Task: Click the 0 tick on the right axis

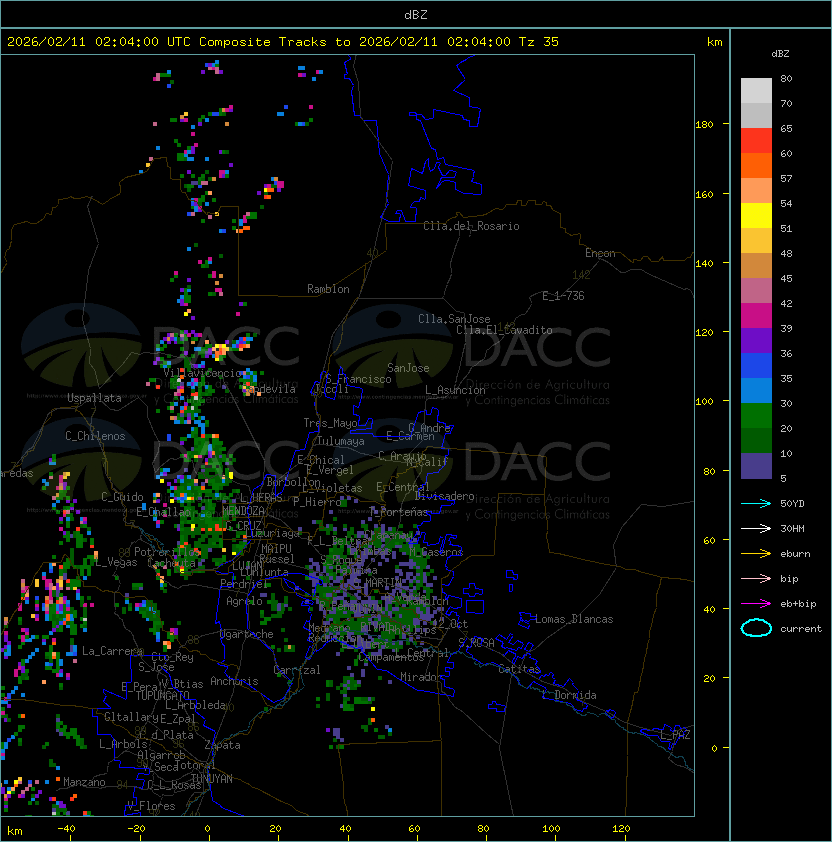Action: (x=714, y=749)
